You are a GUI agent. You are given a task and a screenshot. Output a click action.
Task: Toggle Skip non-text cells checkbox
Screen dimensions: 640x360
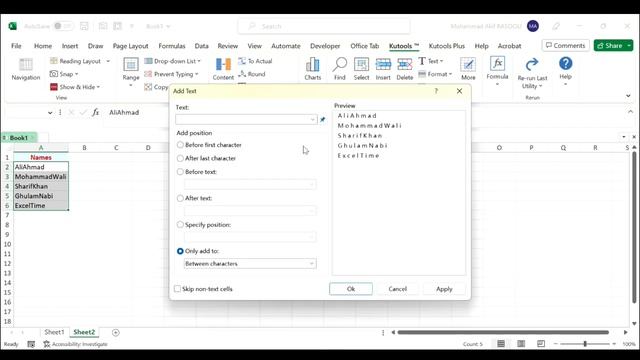click(x=177, y=289)
